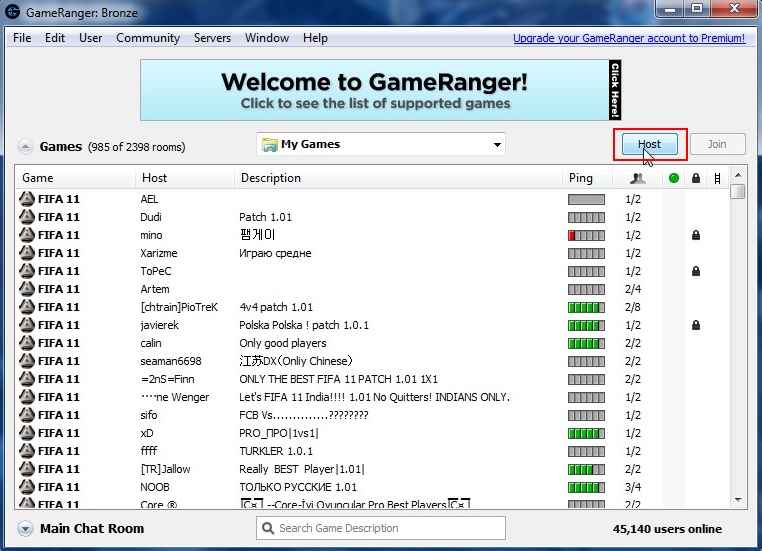Image resolution: width=762 pixels, height=551 pixels.
Task: Sort by the green status circle column
Action: pyautogui.click(x=674, y=178)
